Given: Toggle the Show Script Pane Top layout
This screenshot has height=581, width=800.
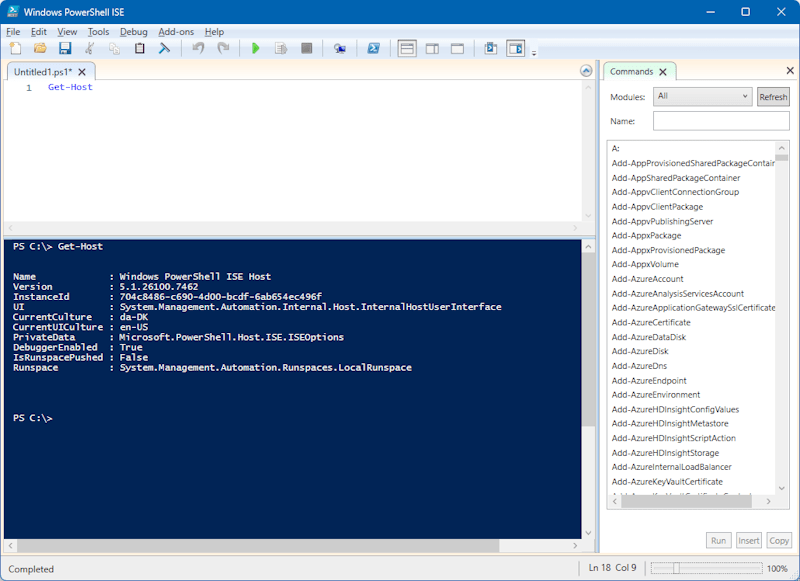Looking at the screenshot, I should (406, 48).
